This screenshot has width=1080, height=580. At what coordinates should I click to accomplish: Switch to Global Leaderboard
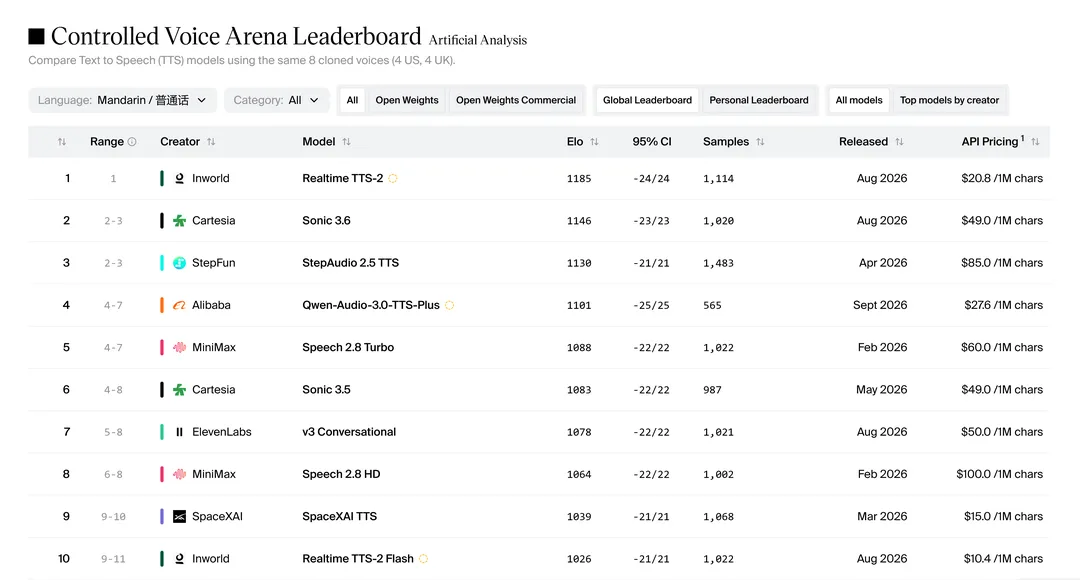coord(647,100)
